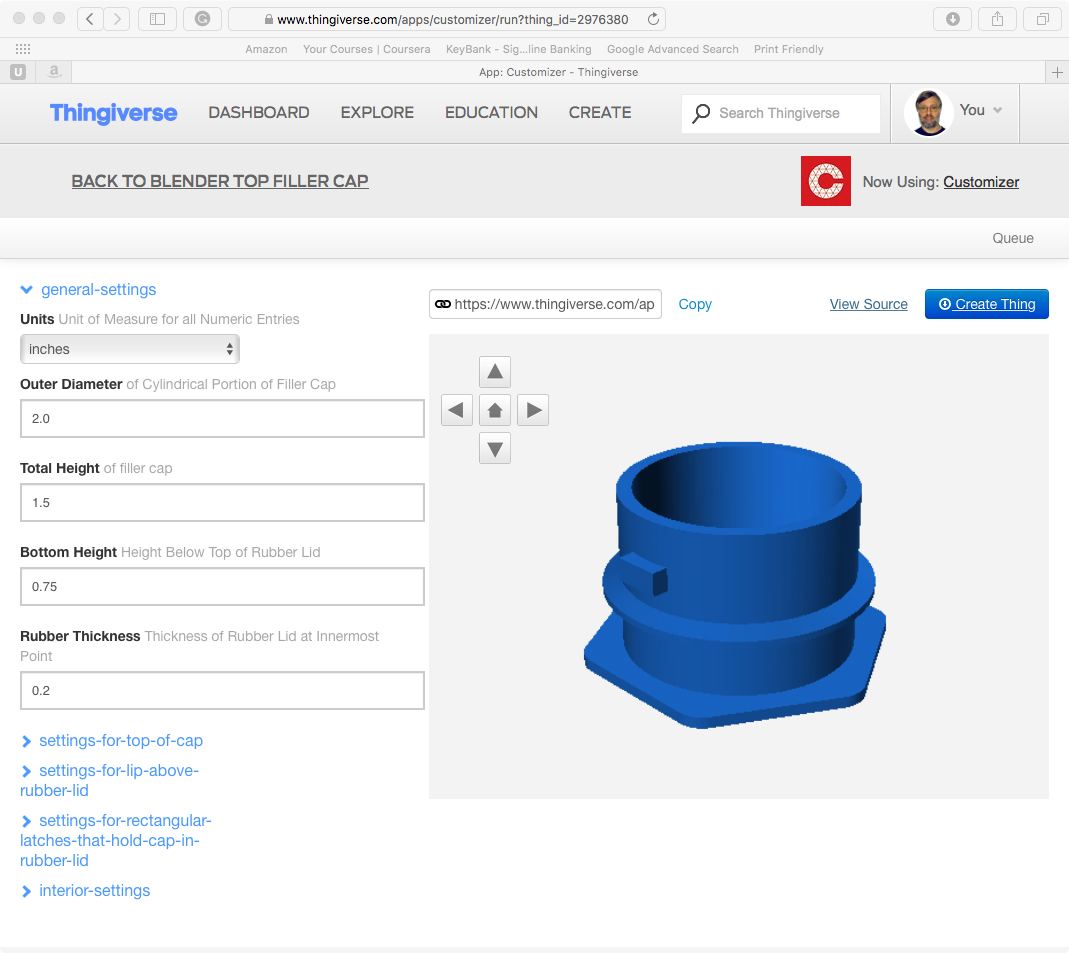The image size is (1069, 953).
Task: Click the Copy link
Action: pyautogui.click(x=695, y=304)
